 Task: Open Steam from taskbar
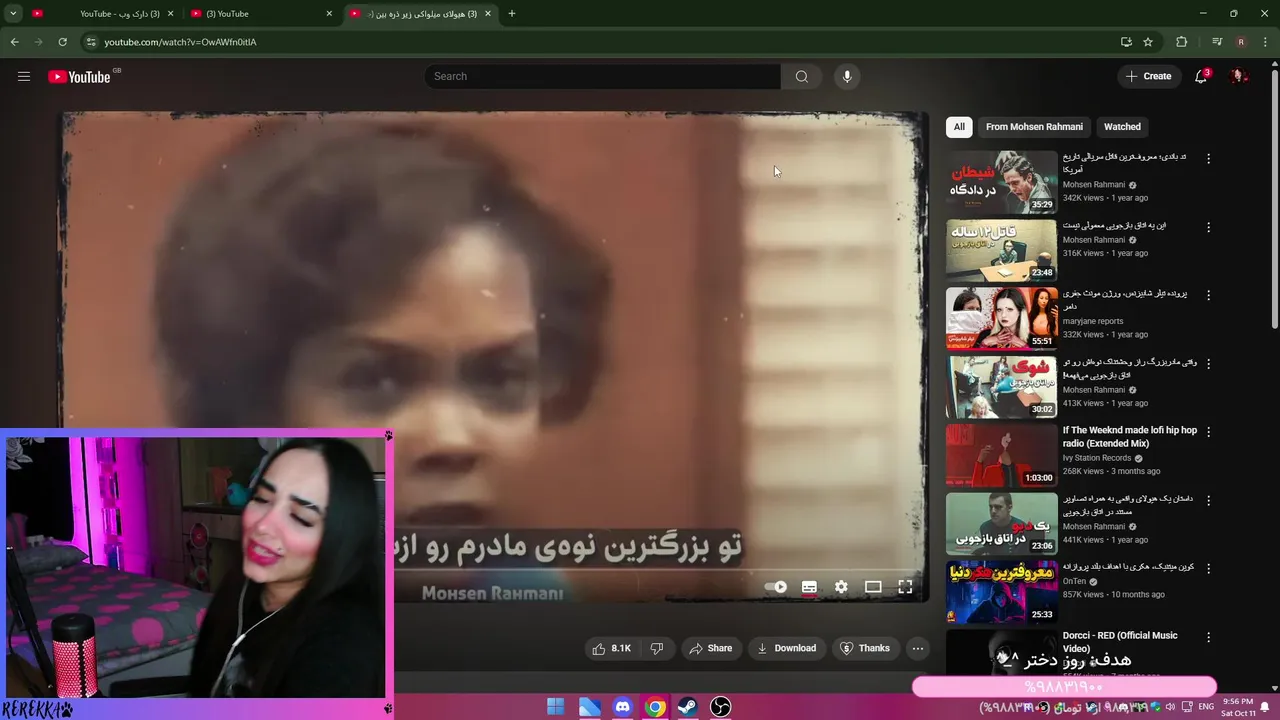pos(687,707)
